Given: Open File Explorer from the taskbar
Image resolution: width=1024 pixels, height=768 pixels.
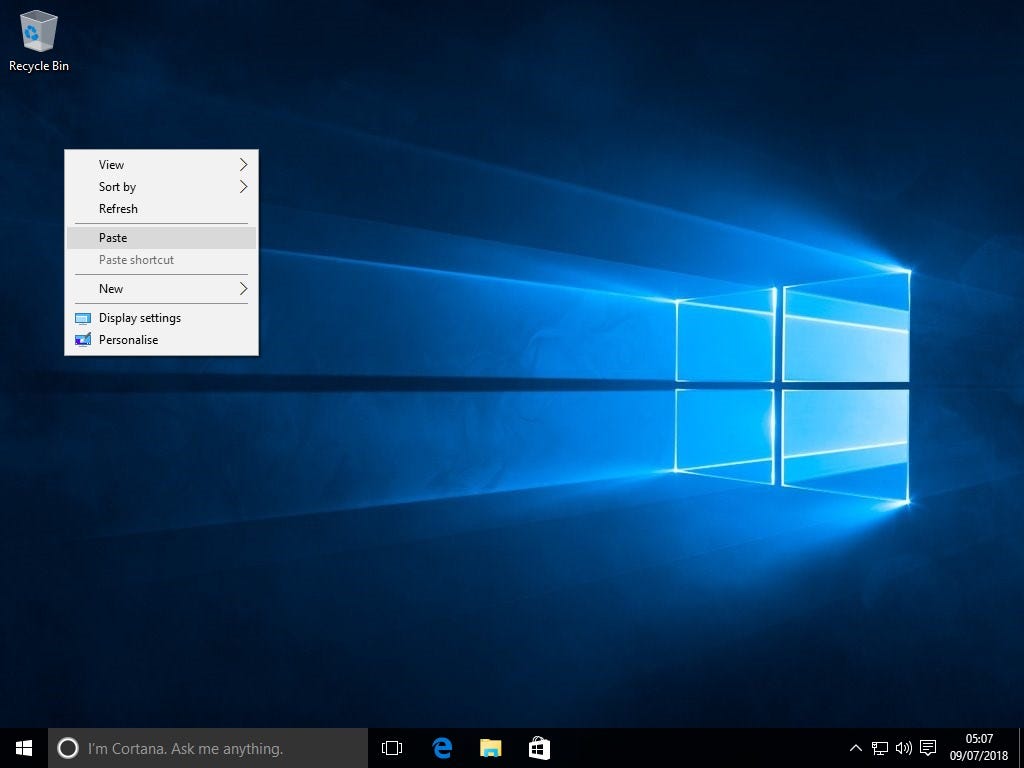Looking at the screenshot, I should (x=490, y=748).
